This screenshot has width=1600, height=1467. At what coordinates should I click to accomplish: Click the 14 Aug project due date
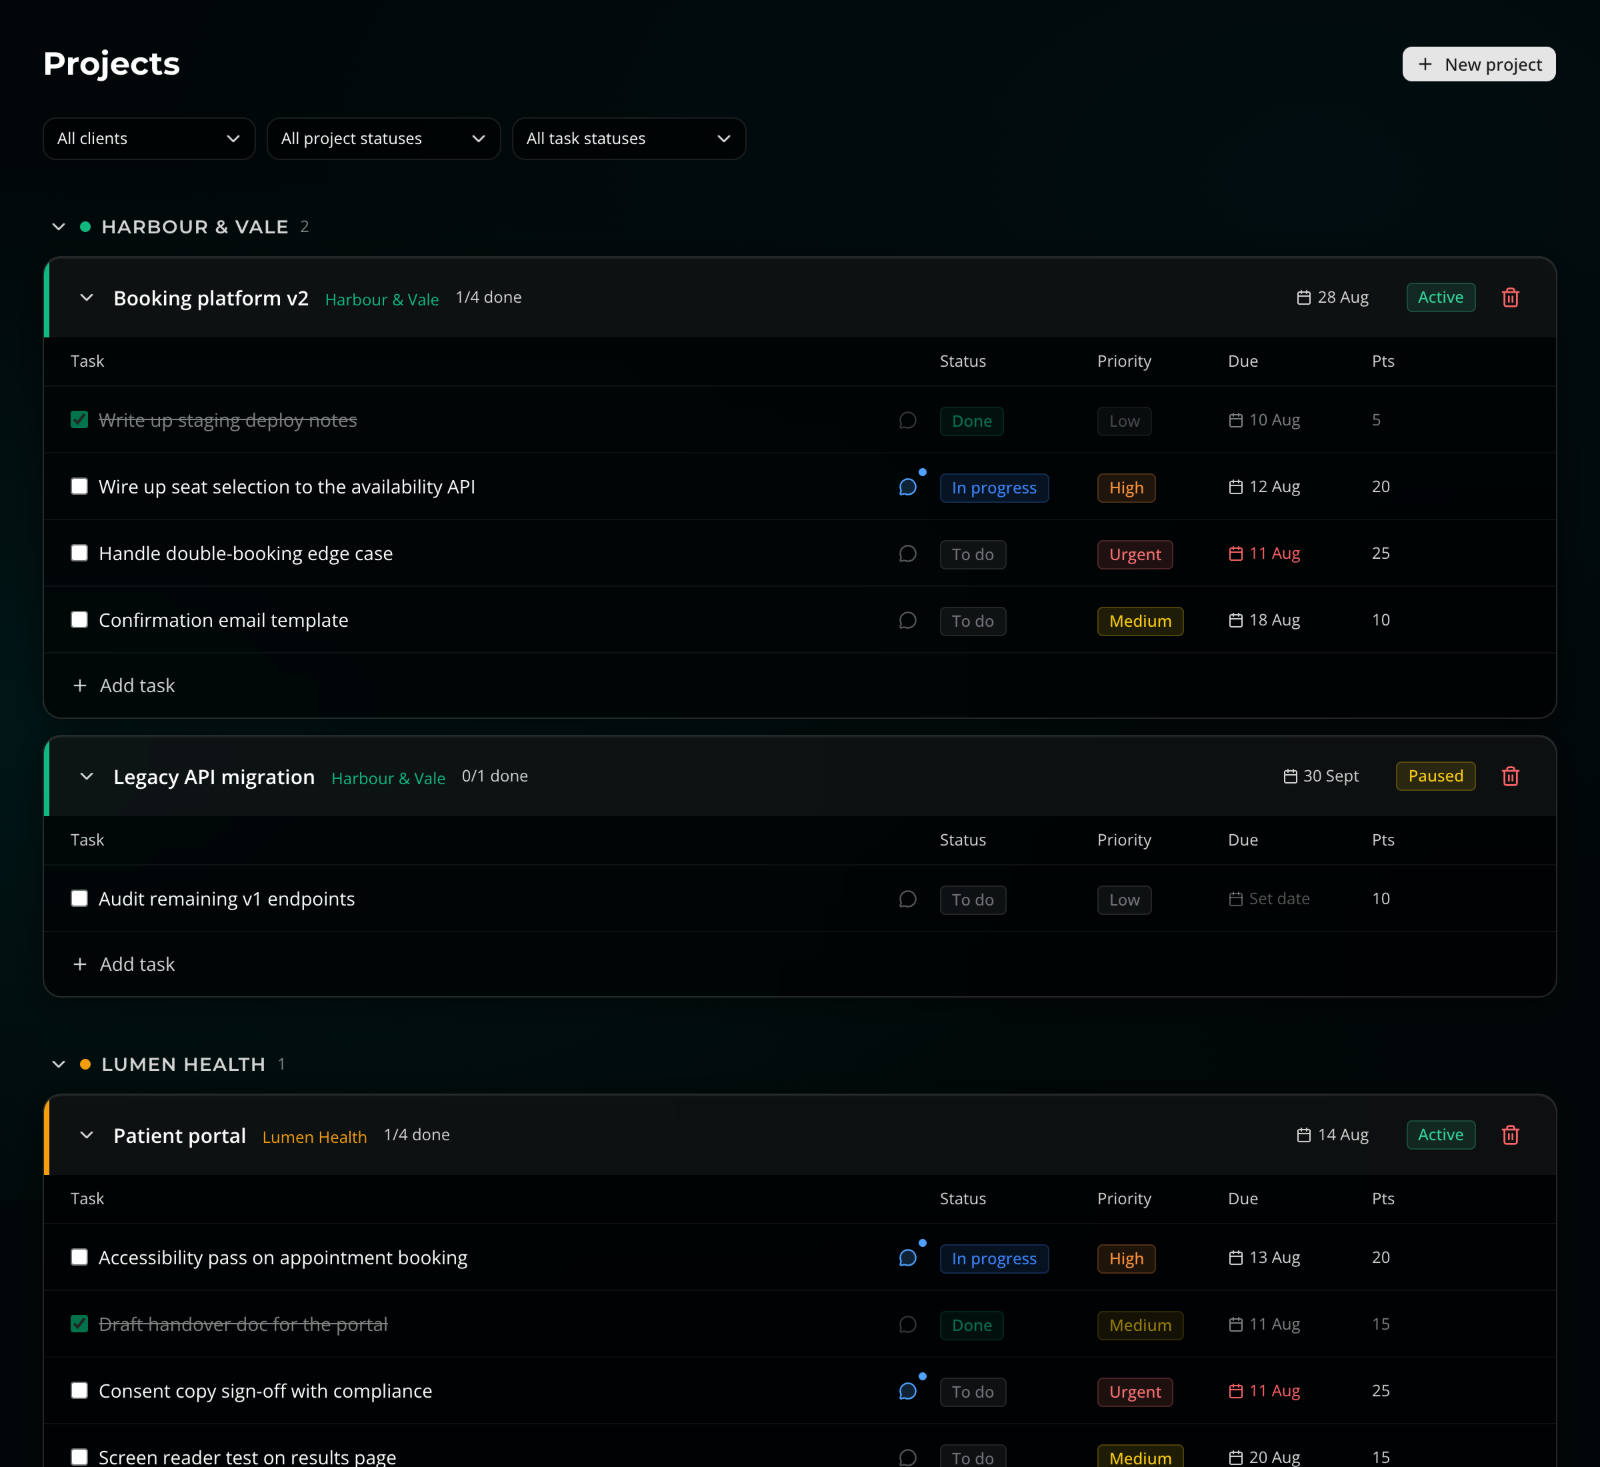click(1333, 1135)
